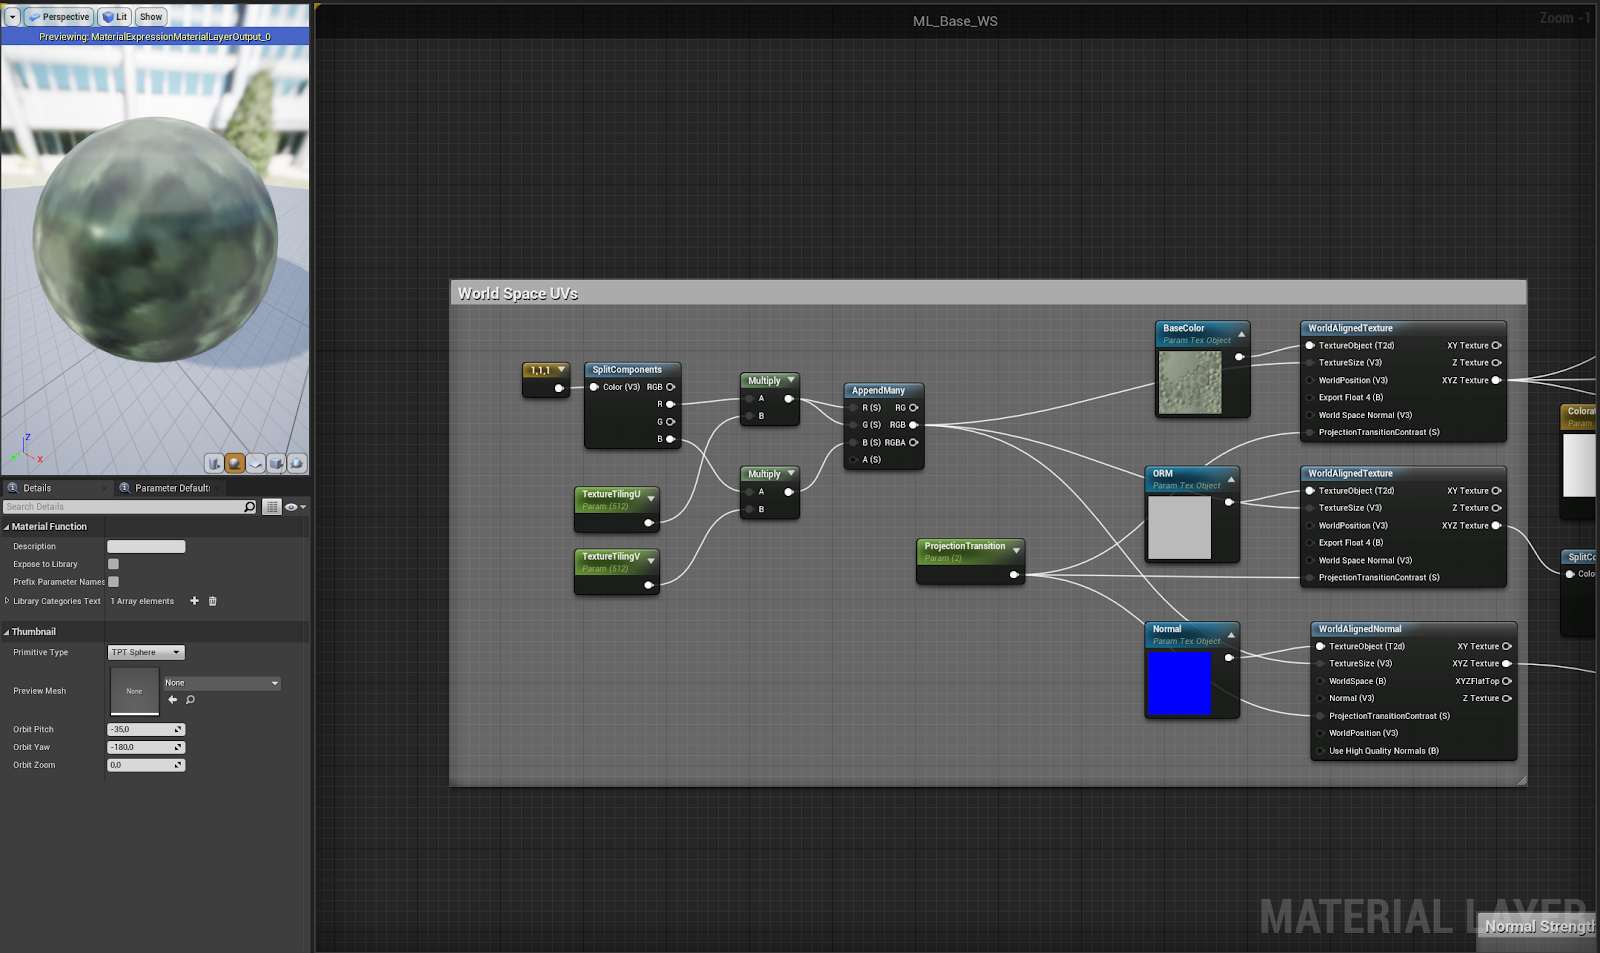Open the Perspective viewport mode menu

[59, 17]
